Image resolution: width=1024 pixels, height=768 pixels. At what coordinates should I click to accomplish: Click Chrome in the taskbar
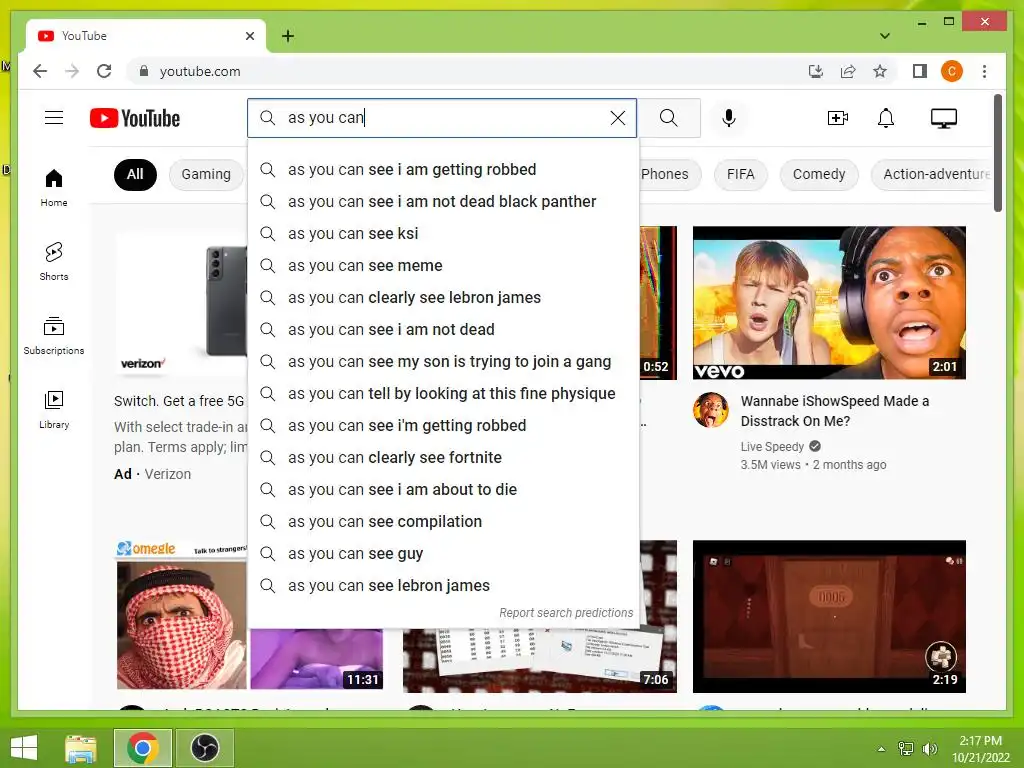pyautogui.click(x=143, y=748)
